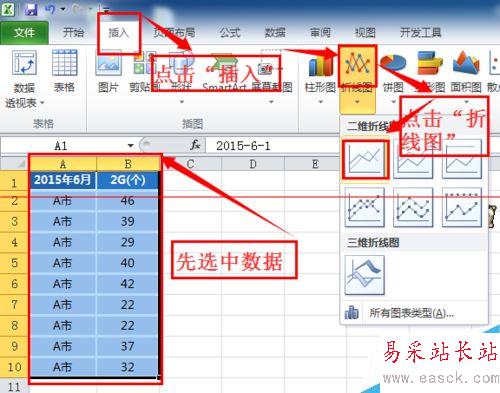500x393 pixels.
Task: Expand the Column chart (柱形图) dropdown arrow
Action: coord(321,102)
